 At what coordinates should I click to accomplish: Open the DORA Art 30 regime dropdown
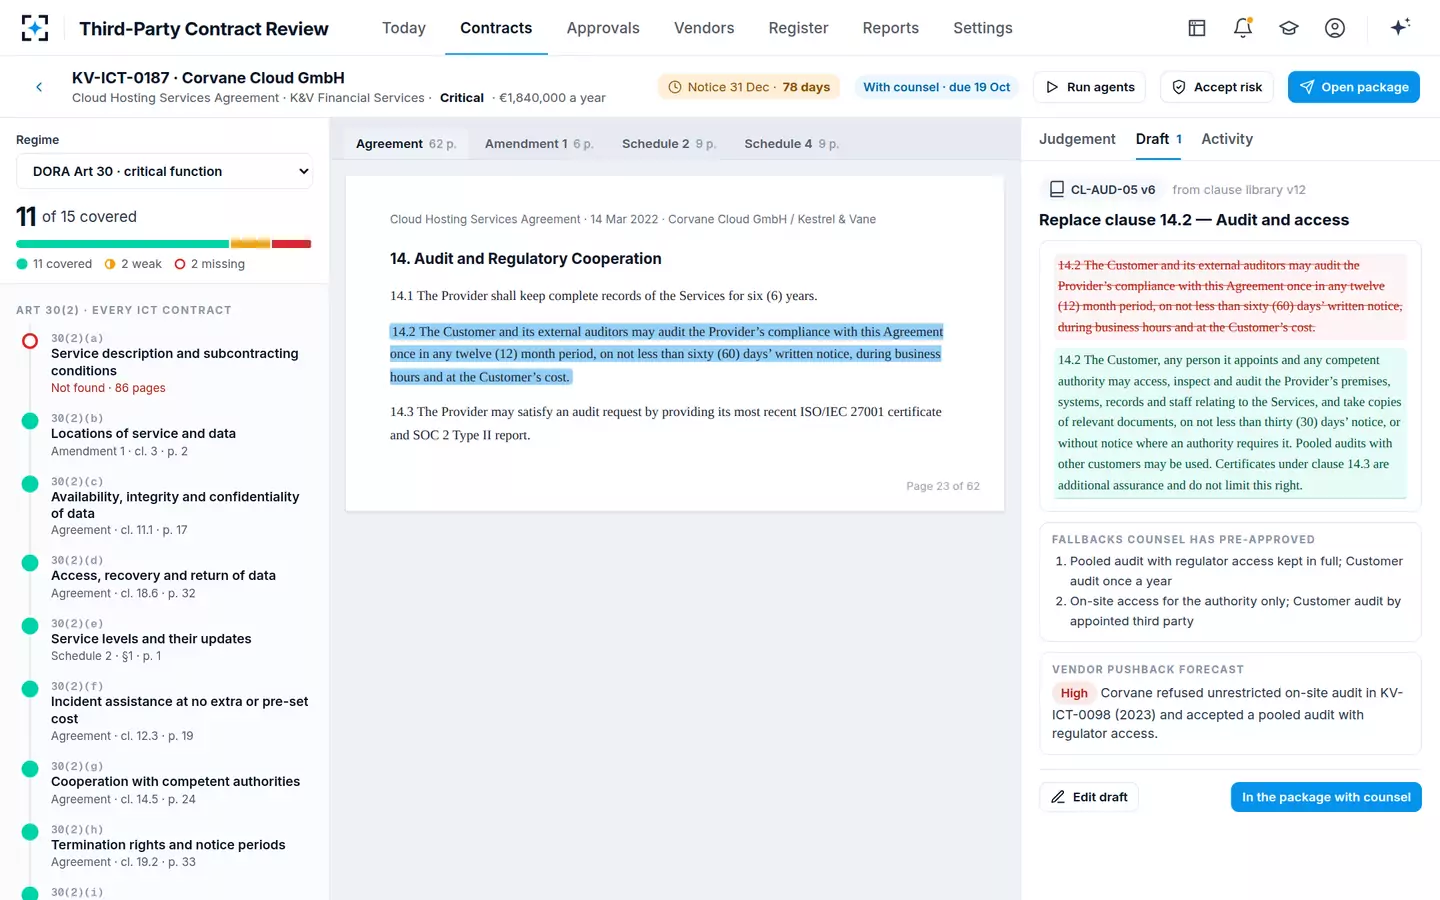164,171
